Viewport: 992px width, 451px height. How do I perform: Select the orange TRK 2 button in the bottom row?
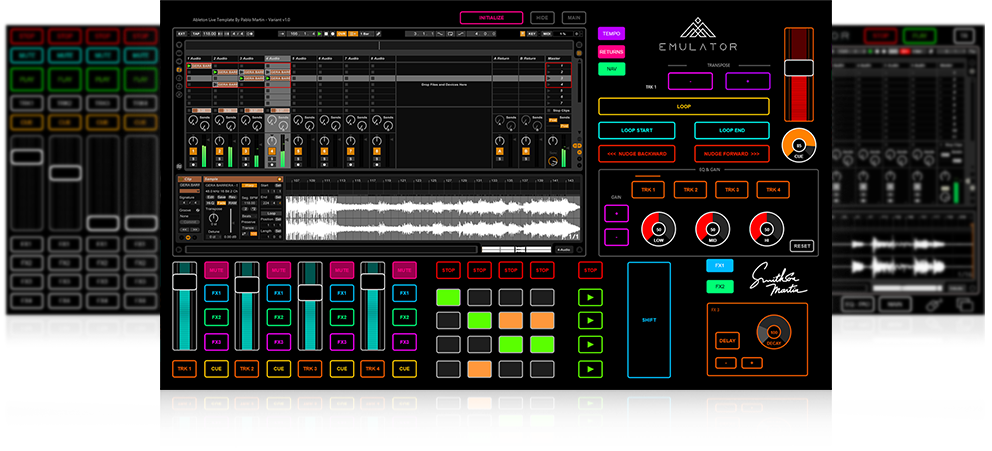247,369
